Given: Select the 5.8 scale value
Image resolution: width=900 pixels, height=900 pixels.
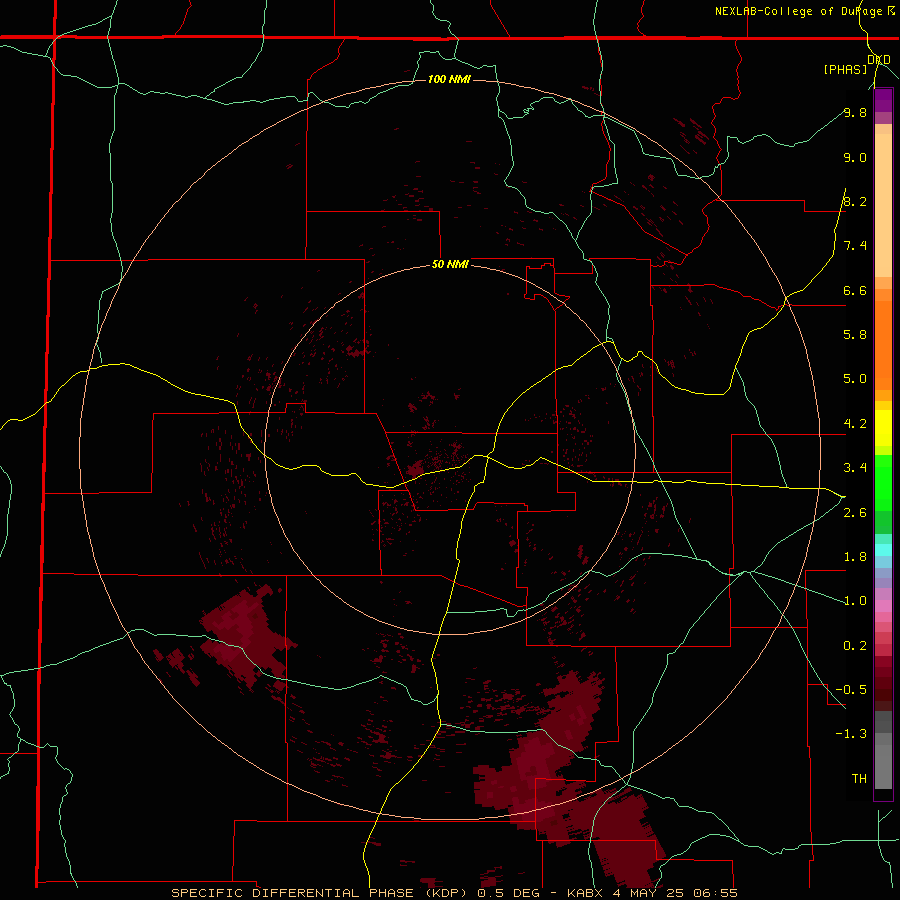Looking at the screenshot, I should click(x=855, y=335).
